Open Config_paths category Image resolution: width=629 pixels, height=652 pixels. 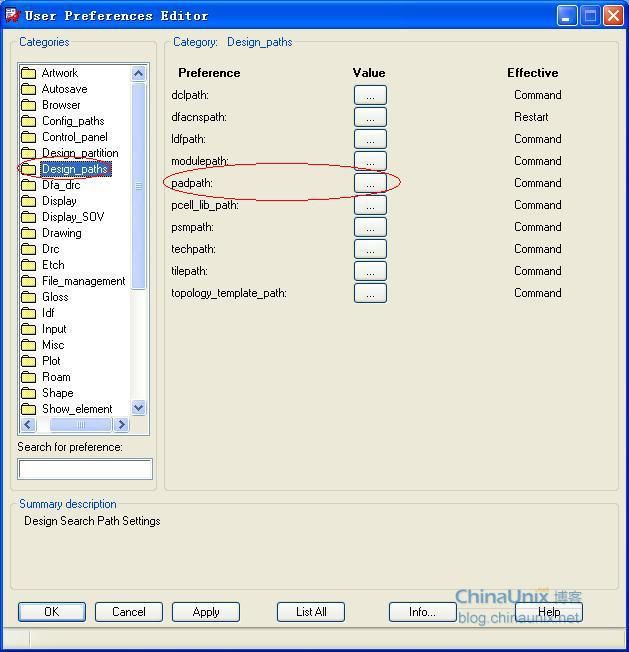point(73,121)
